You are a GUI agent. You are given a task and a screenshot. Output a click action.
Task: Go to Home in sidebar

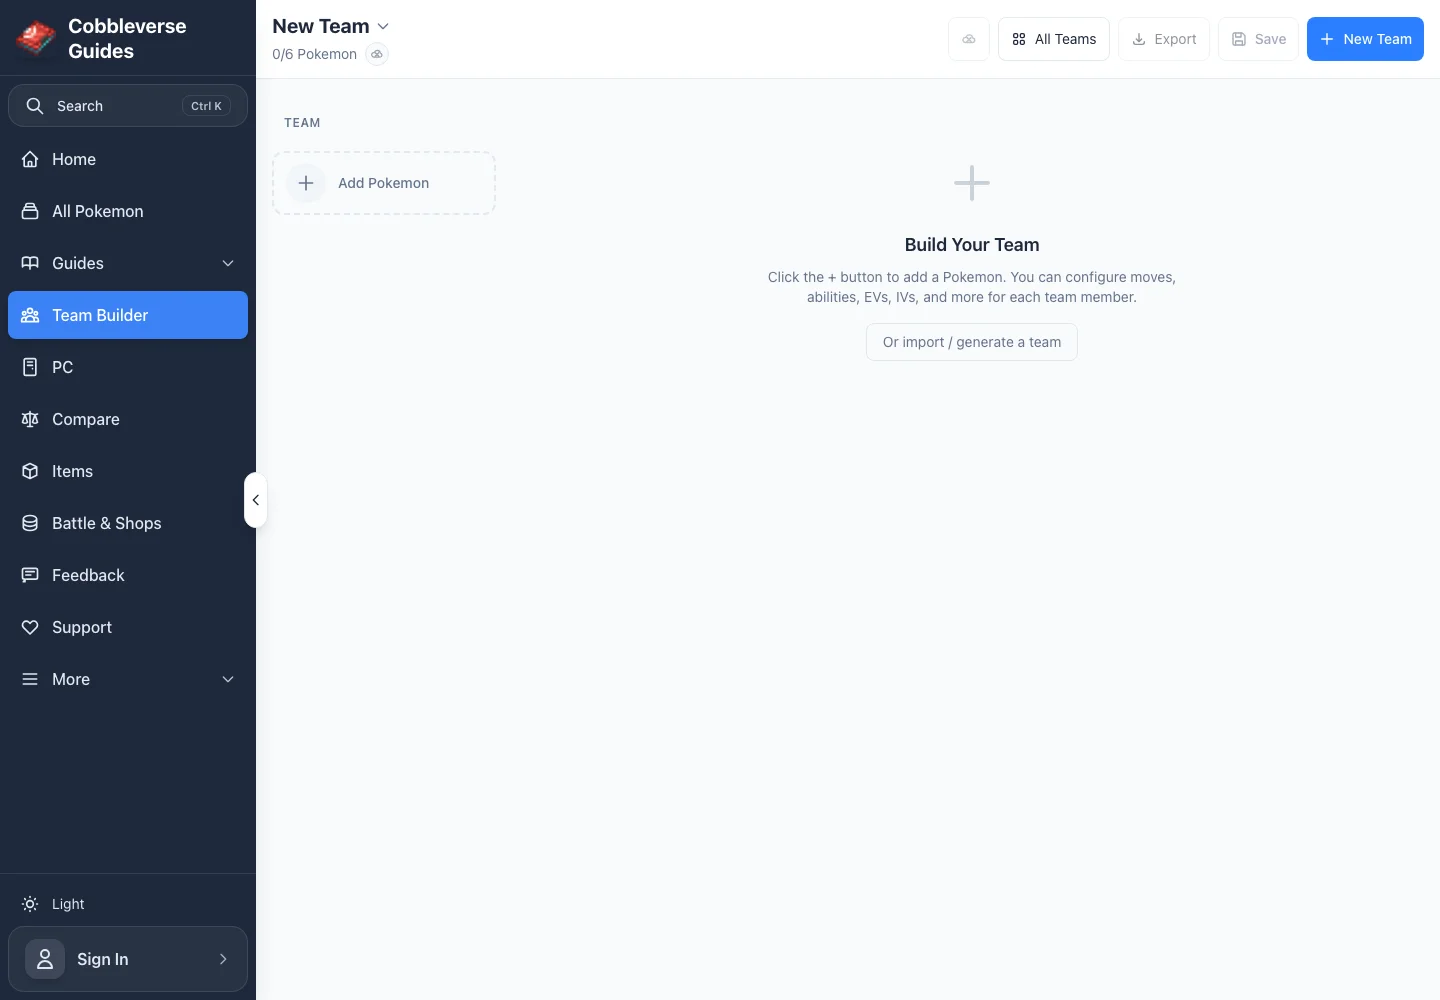coord(128,159)
